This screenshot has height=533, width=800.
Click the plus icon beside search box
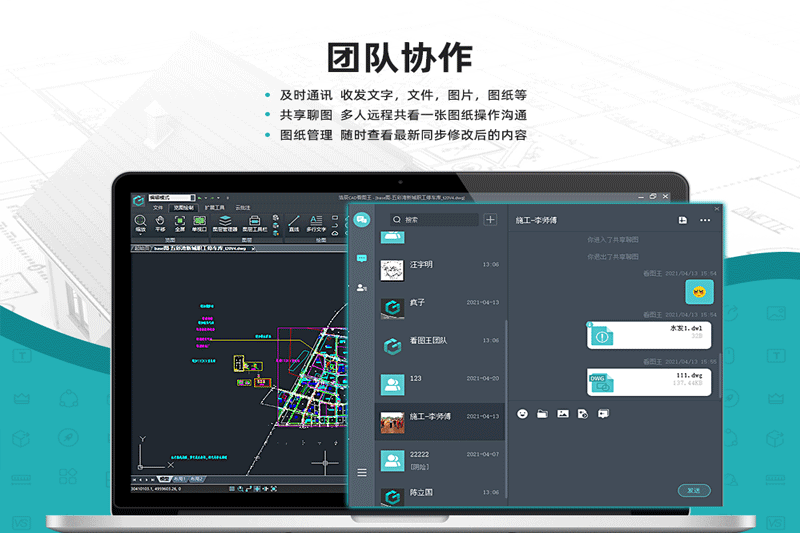click(490, 220)
